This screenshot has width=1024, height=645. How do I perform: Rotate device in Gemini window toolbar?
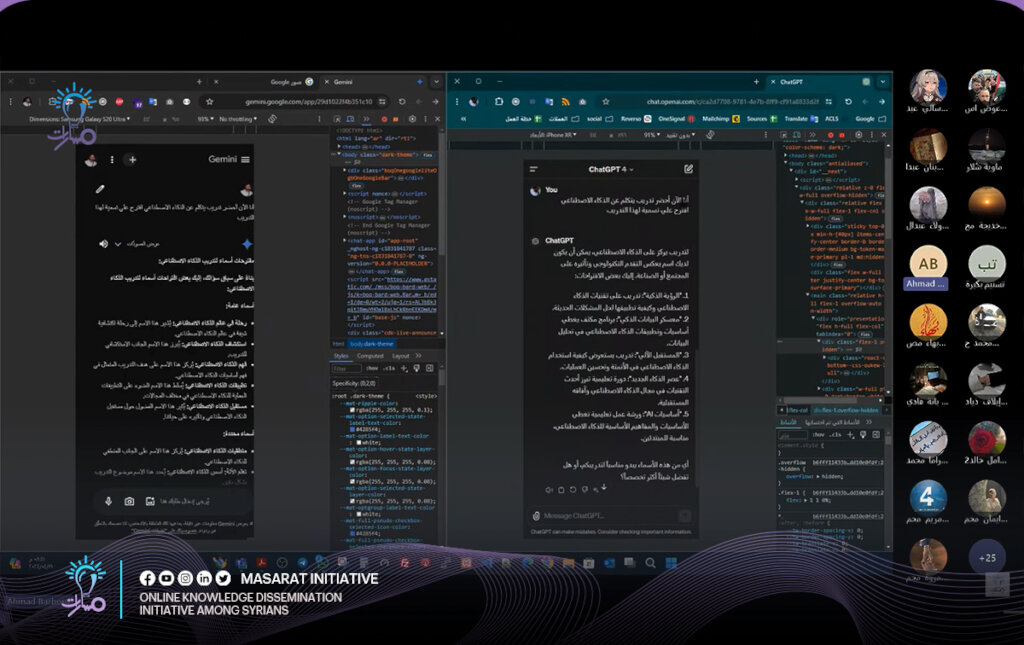pos(272,119)
